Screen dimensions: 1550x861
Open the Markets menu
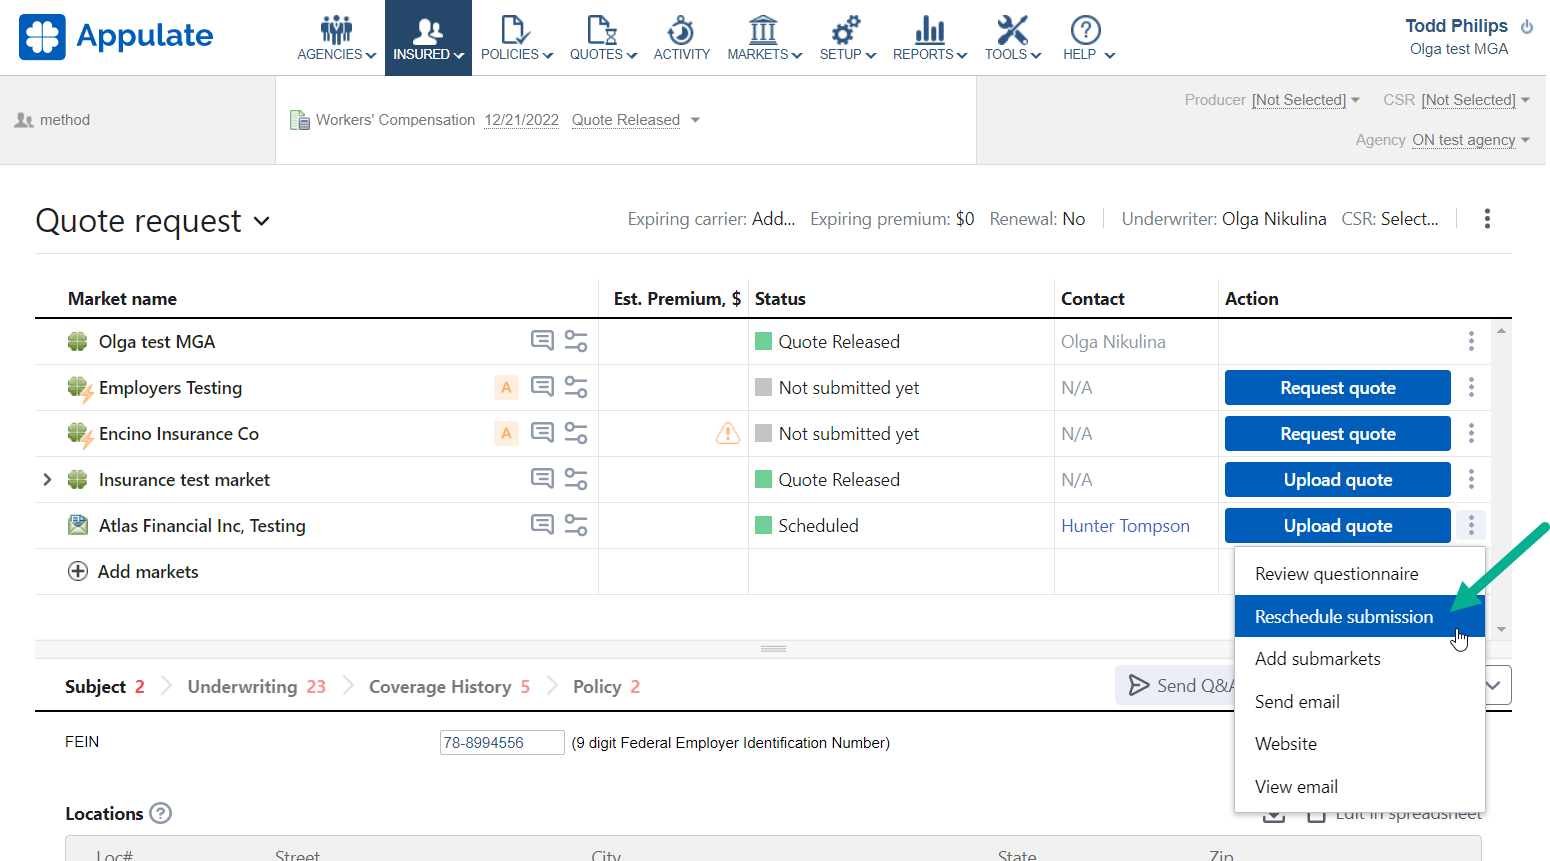[x=764, y=38]
